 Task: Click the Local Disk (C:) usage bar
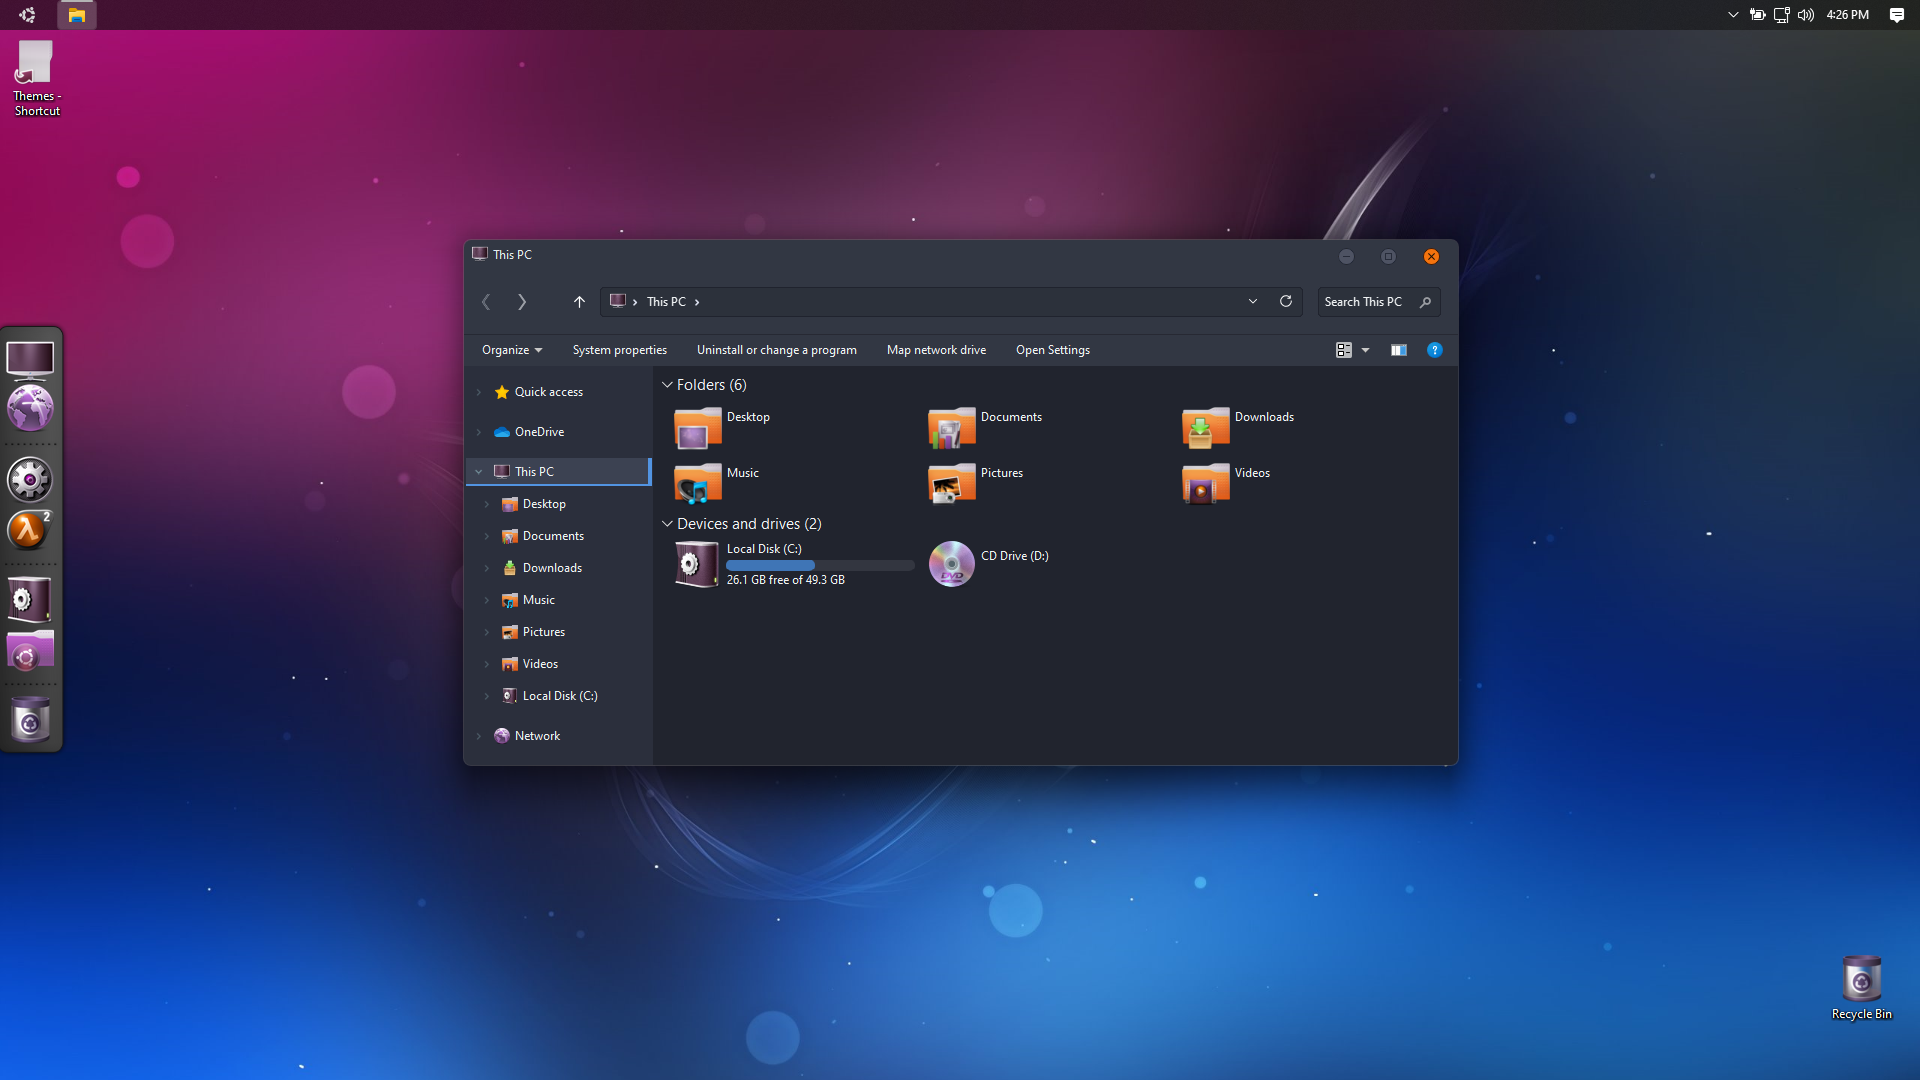(x=819, y=565)
